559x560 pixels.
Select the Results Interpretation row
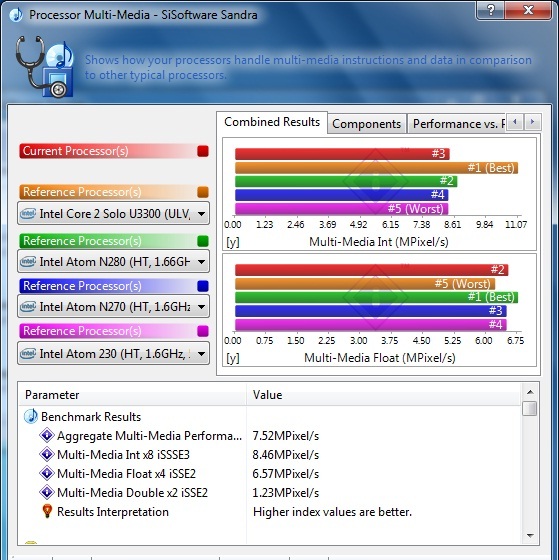[x=270, y=511]
